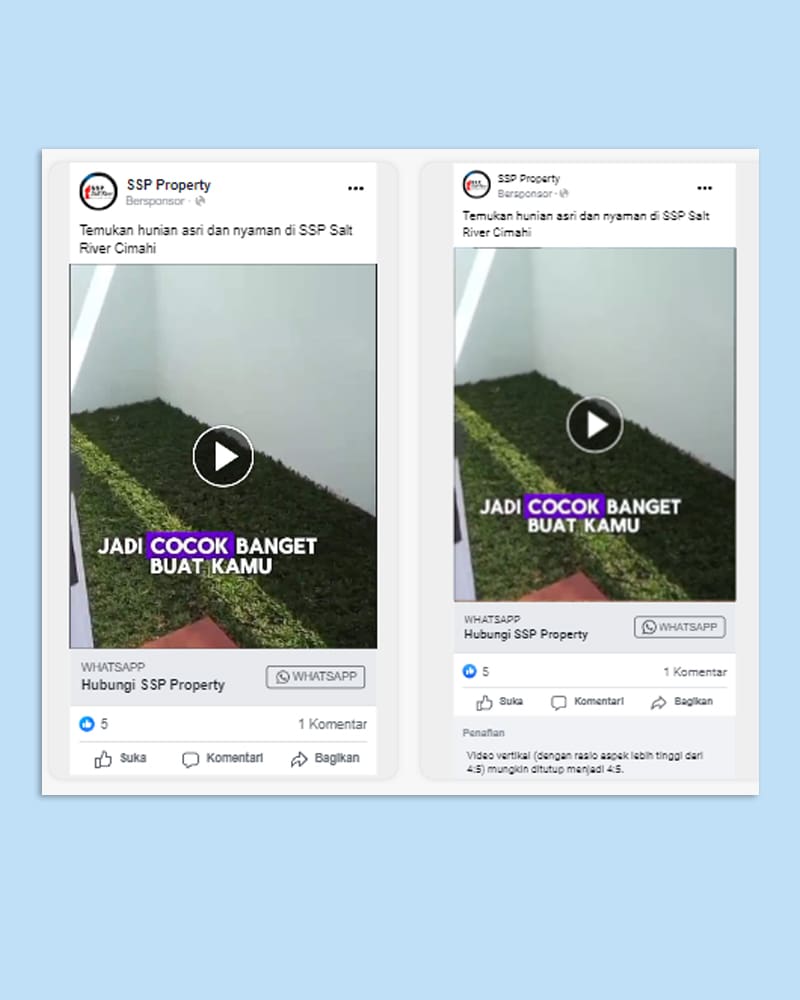Comment on right post via Komentari
This screenshot has height=1000, width=800.
click(587, 702)
